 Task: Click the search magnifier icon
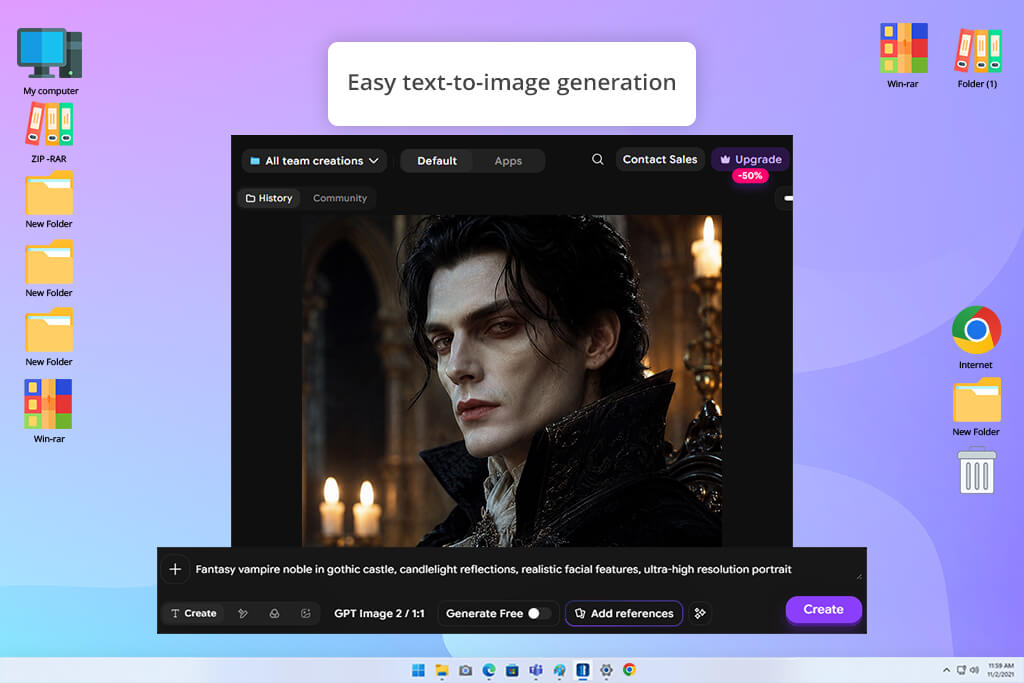[597, 159]
